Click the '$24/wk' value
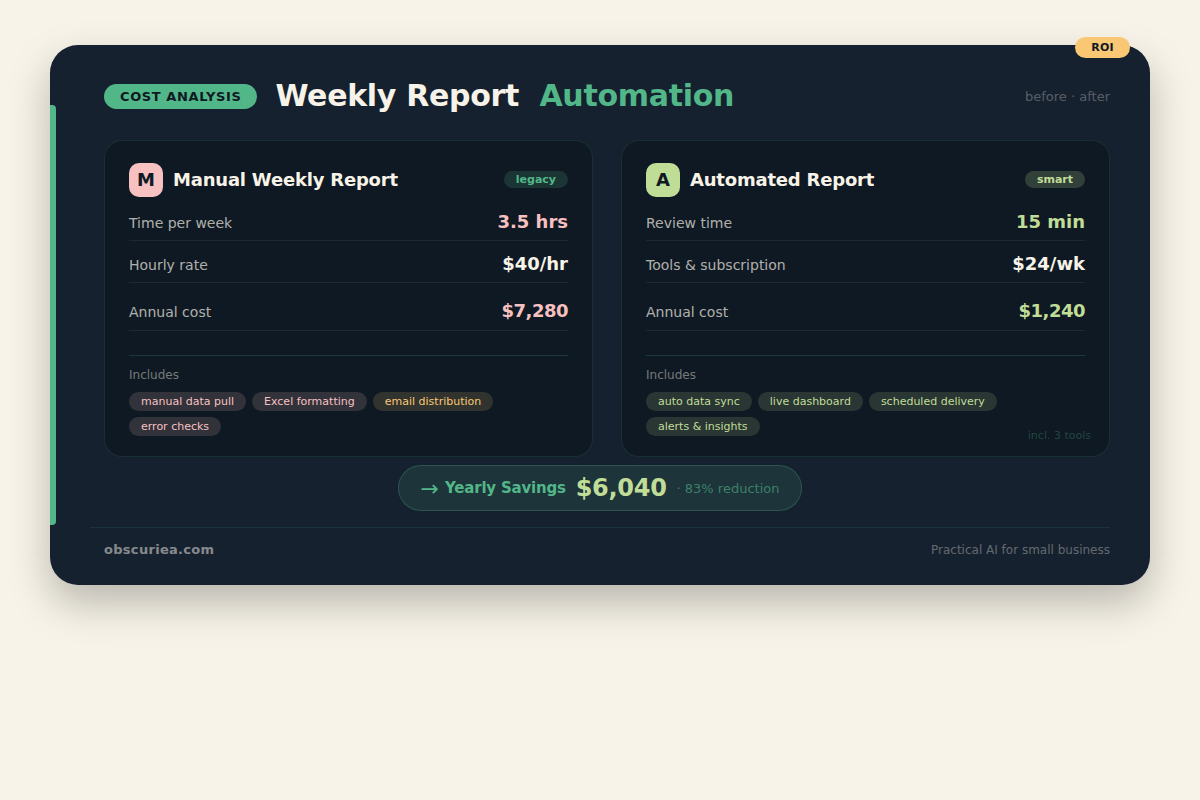 (x=1049, y=264)
